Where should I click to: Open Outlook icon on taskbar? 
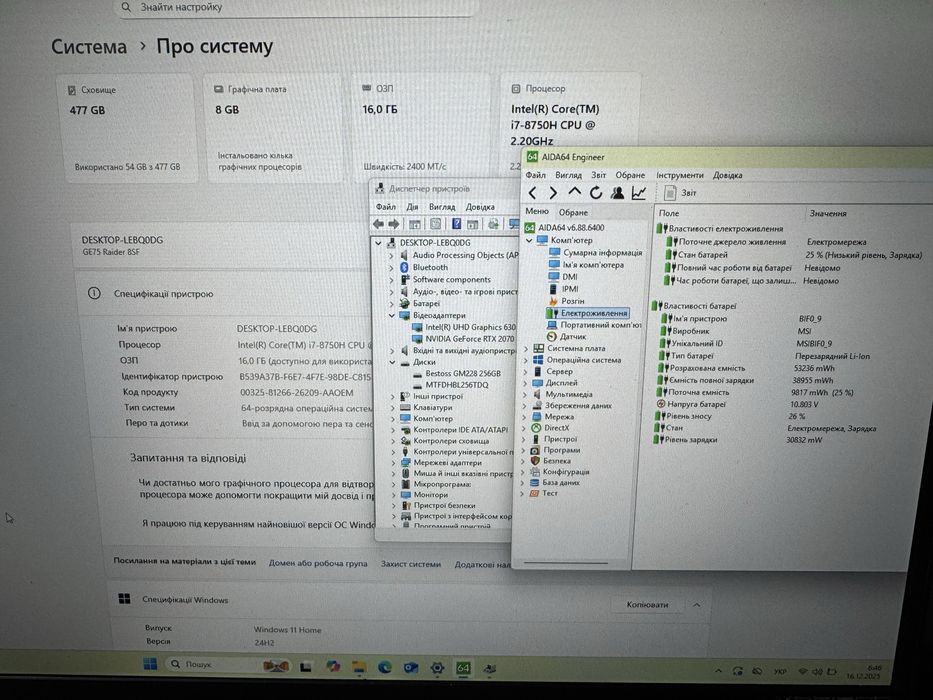point(411,668)
